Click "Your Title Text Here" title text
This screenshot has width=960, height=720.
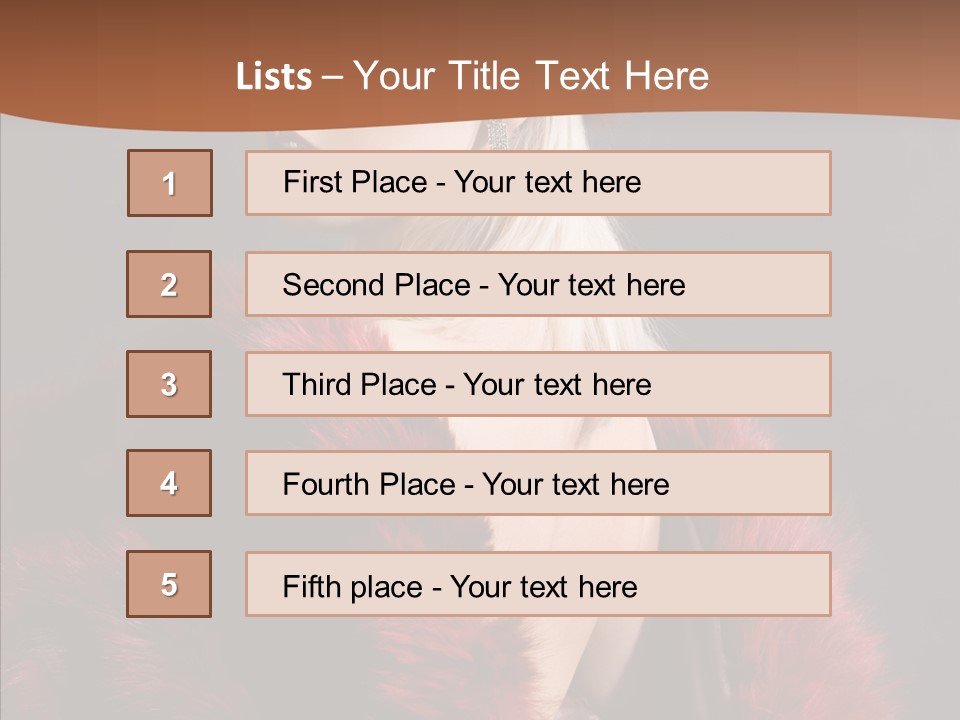[x=531, y=76]
